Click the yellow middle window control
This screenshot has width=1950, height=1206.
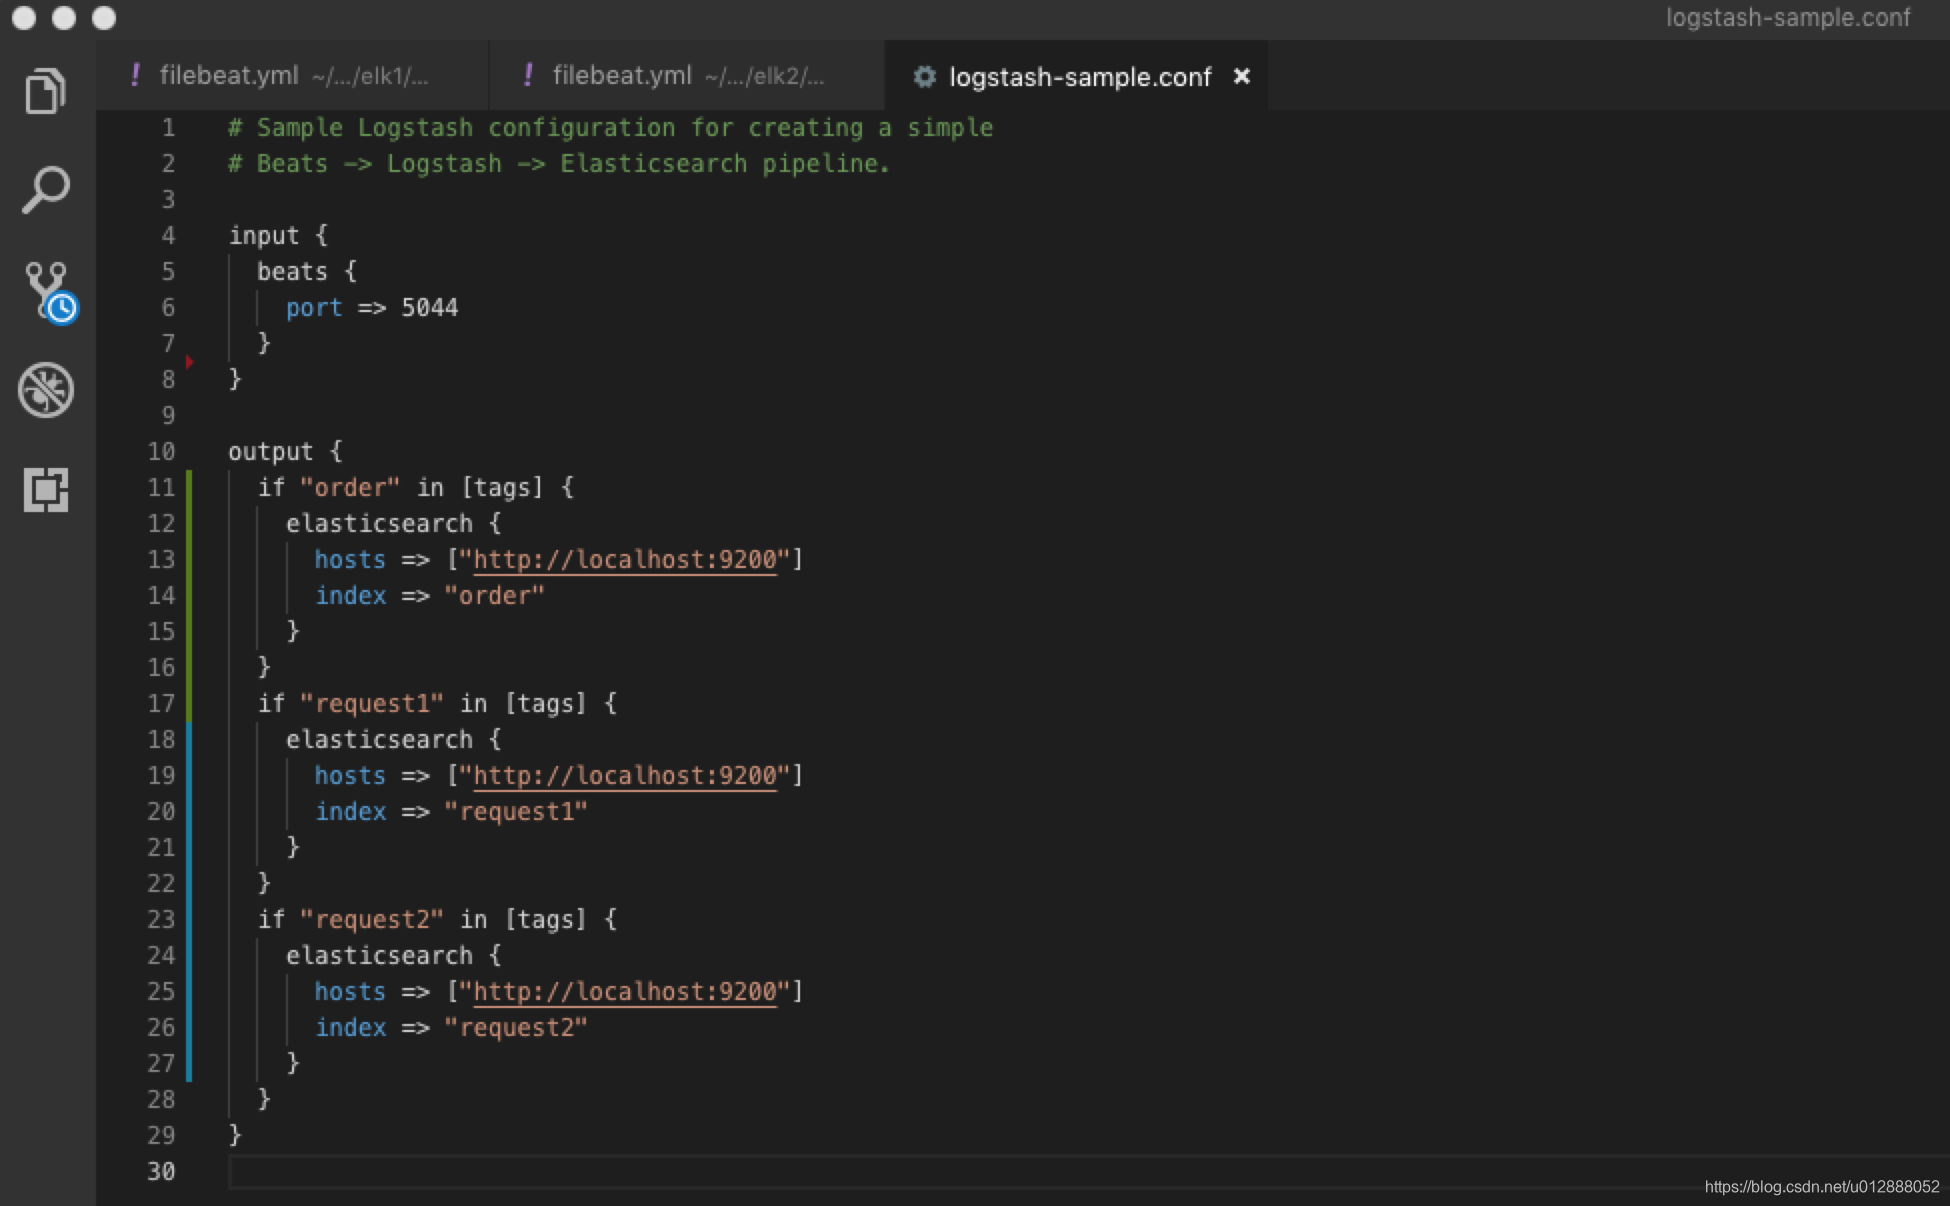pyautogui.click(x=64, y=18)
